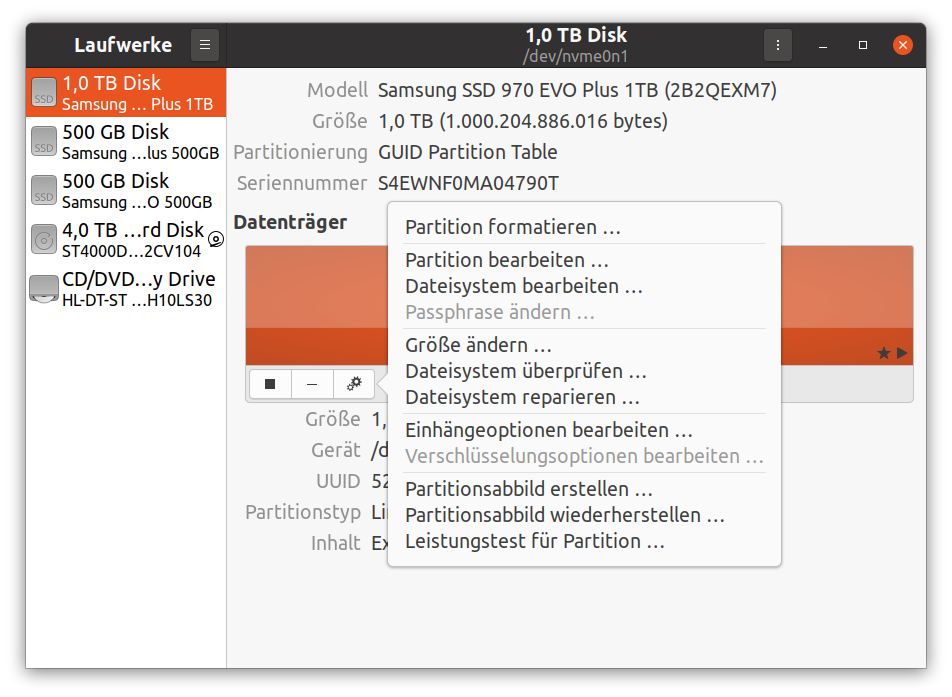Select Leistungstest für Partition … entry
The height and width of the screenshot is (697, 952).
535,541
